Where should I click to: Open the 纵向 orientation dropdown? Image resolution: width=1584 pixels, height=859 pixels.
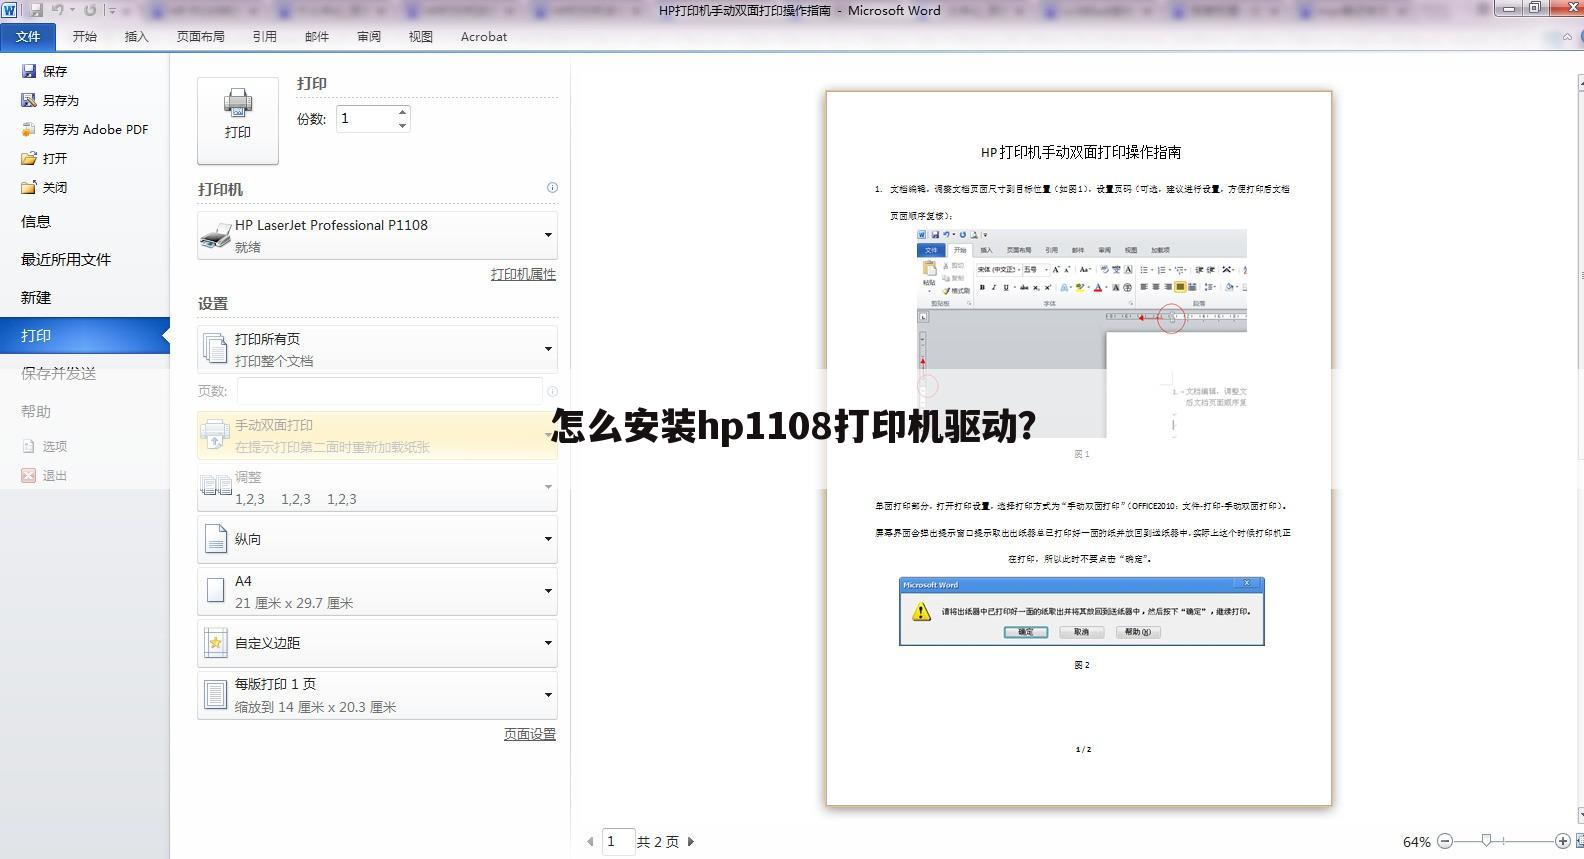pos(377,539)
